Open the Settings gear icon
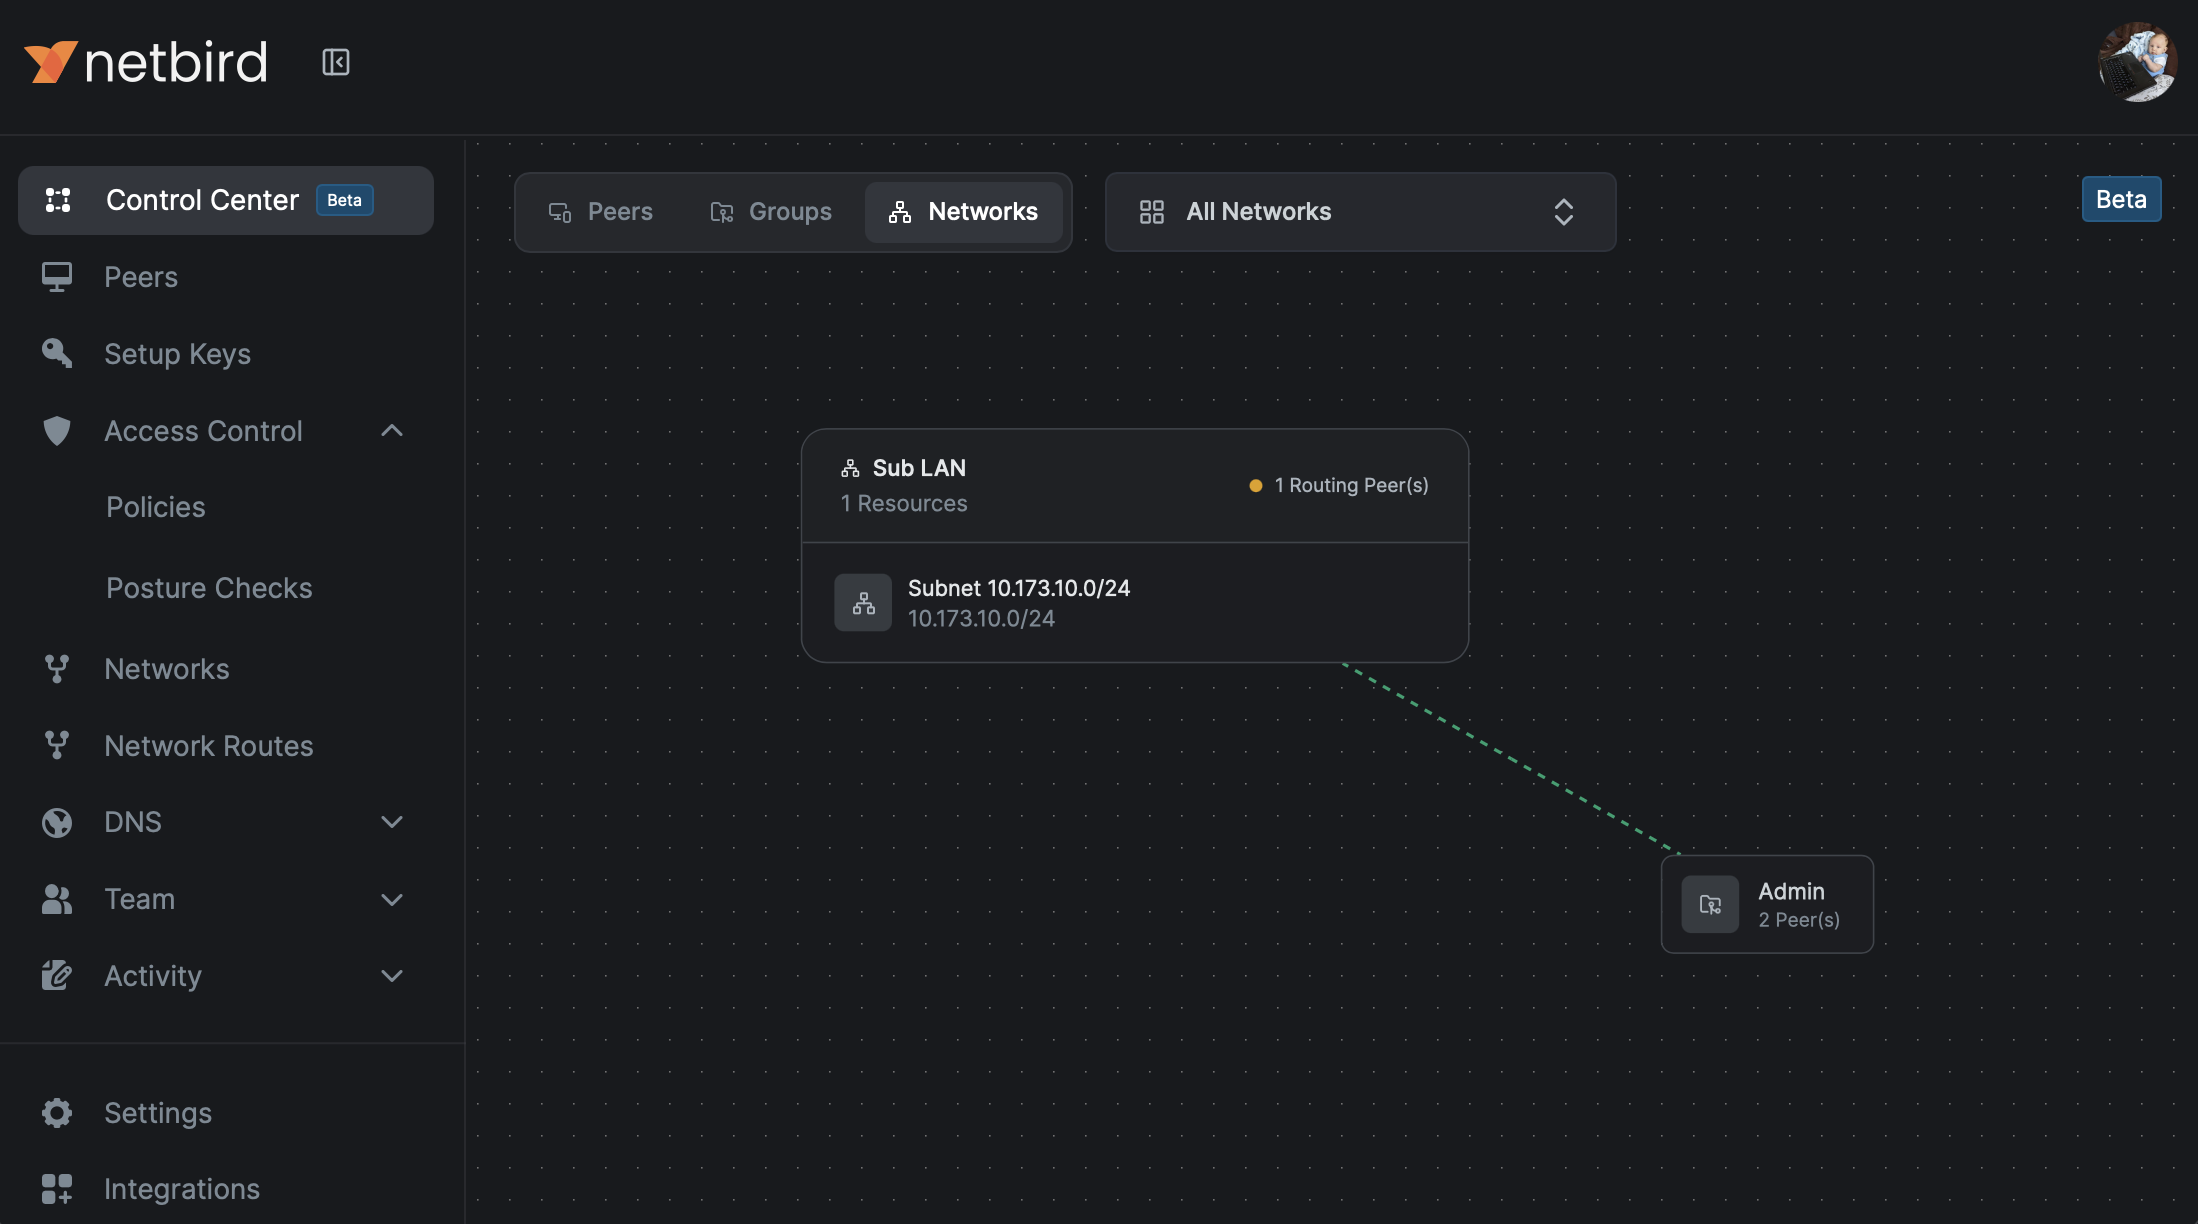2198x1224 pixels. click(57, 1112)
